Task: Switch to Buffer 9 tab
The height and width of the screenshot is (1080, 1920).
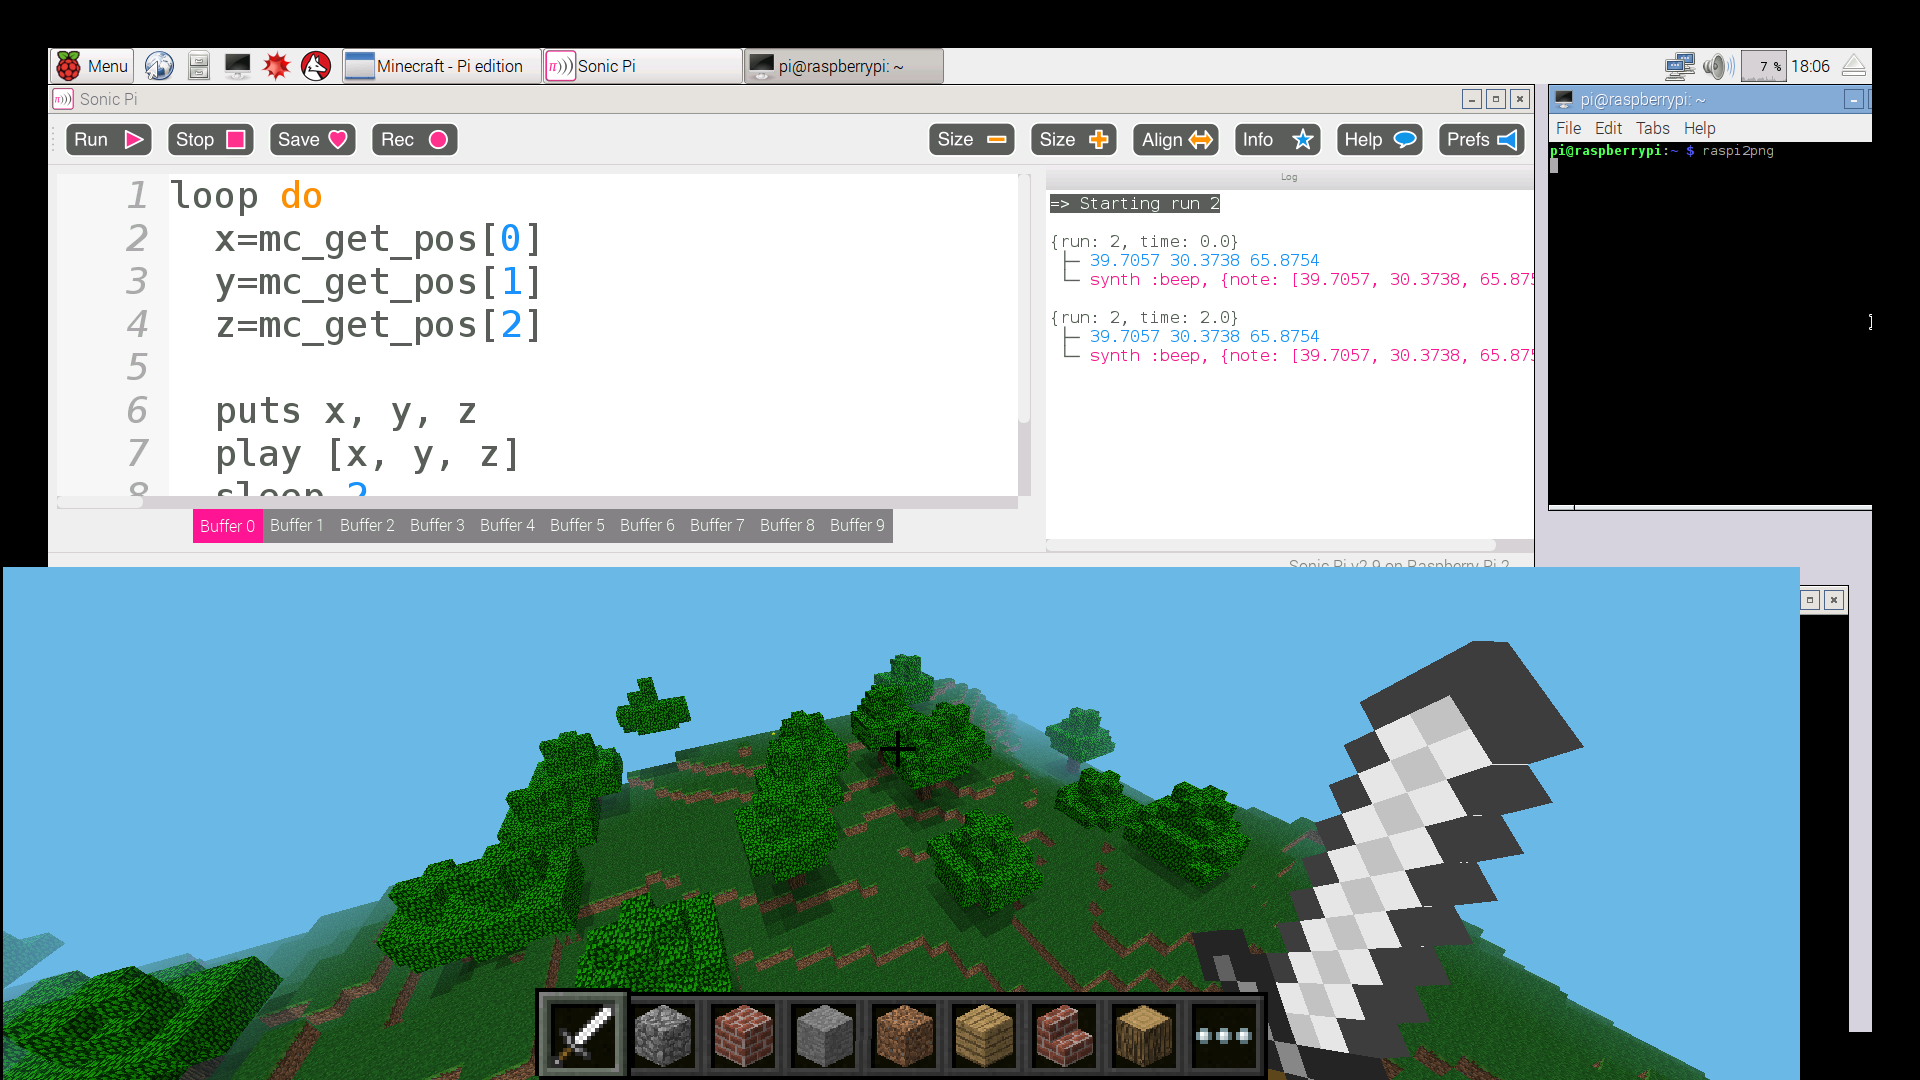Action: click(857, 526)
